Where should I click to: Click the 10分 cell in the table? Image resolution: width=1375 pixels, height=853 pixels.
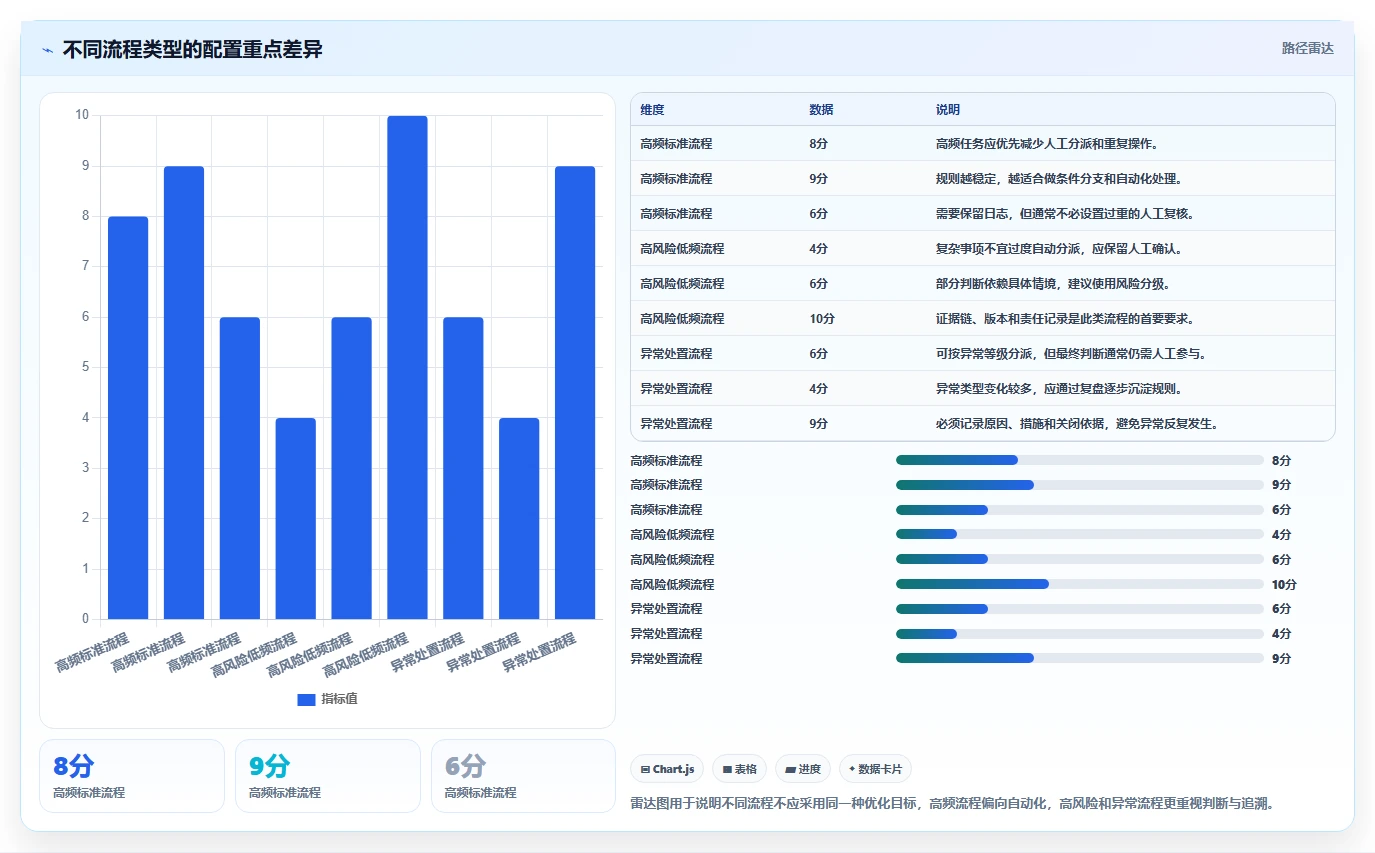pos(822,319)
